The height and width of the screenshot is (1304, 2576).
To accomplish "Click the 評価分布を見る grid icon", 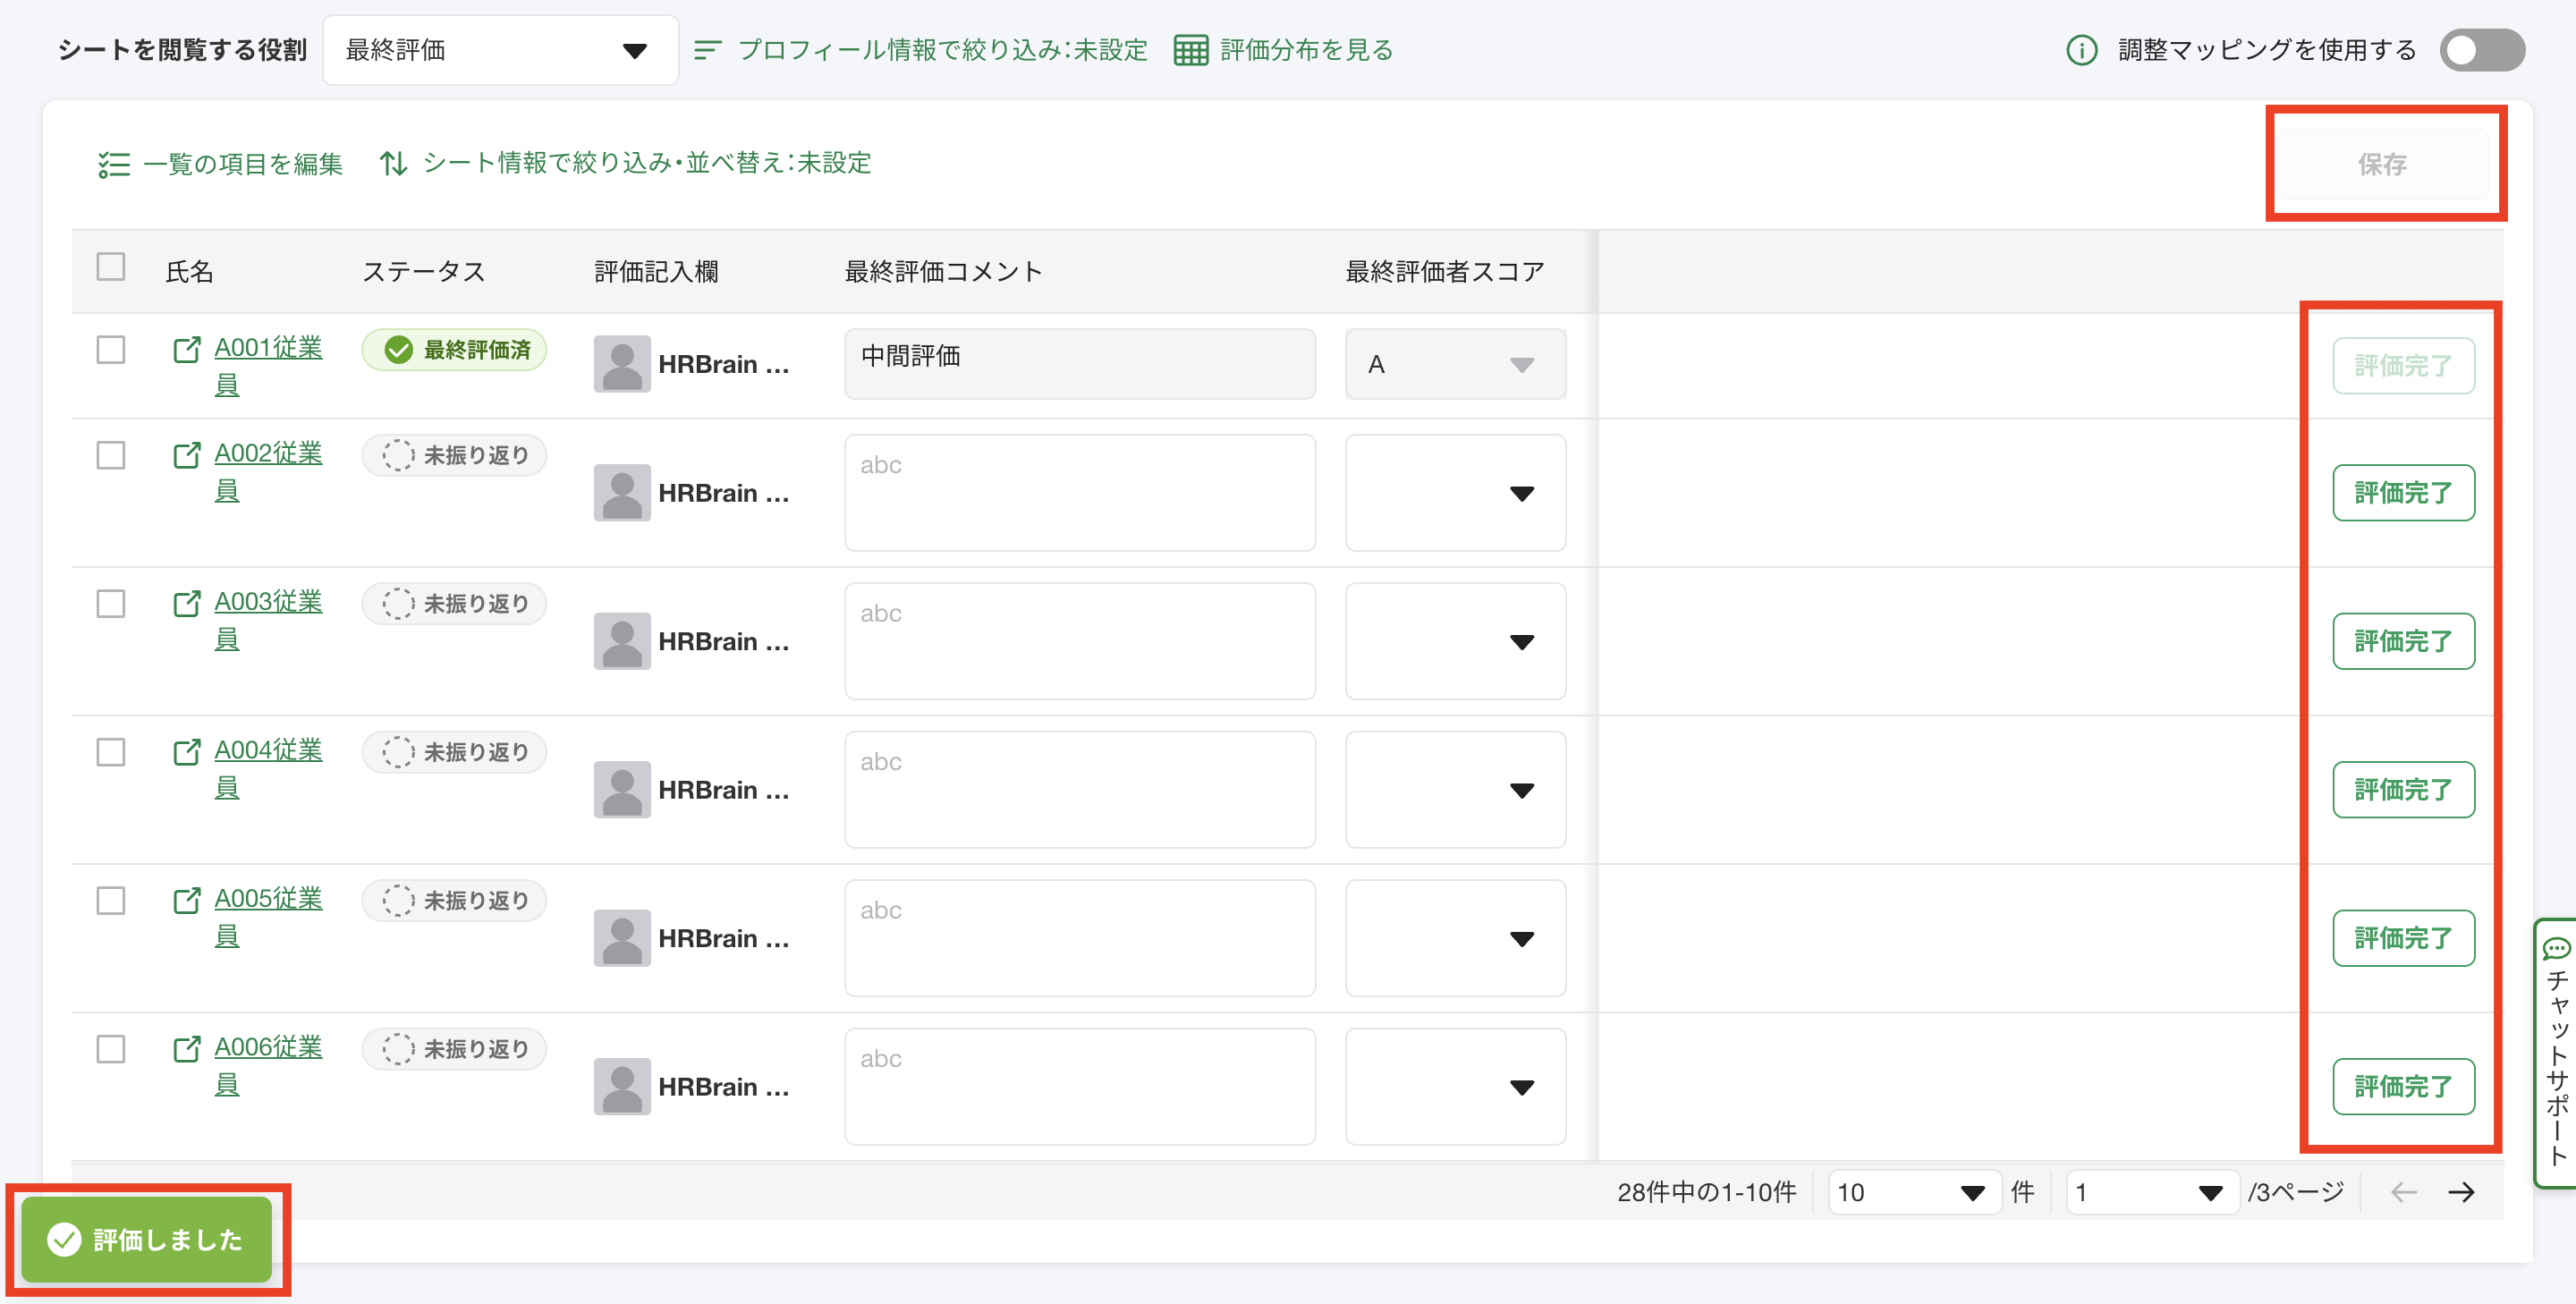I will coord(1190,50).
